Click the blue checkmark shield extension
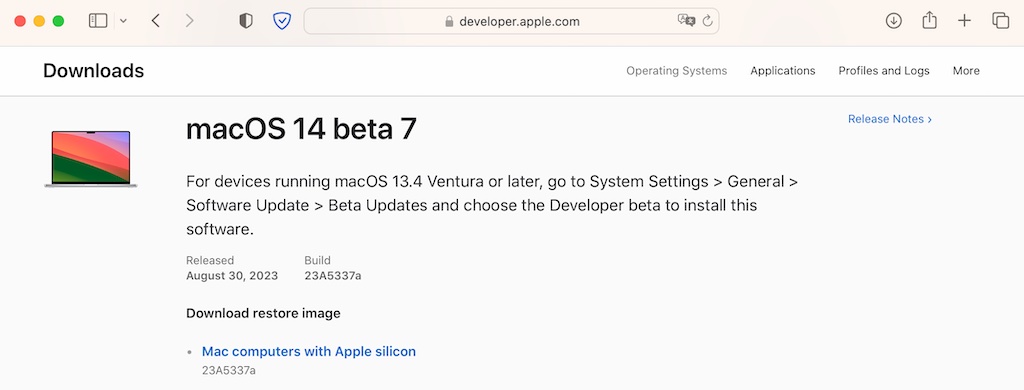This screenshot has width=1024, height=390. click(x=281, y=21)
